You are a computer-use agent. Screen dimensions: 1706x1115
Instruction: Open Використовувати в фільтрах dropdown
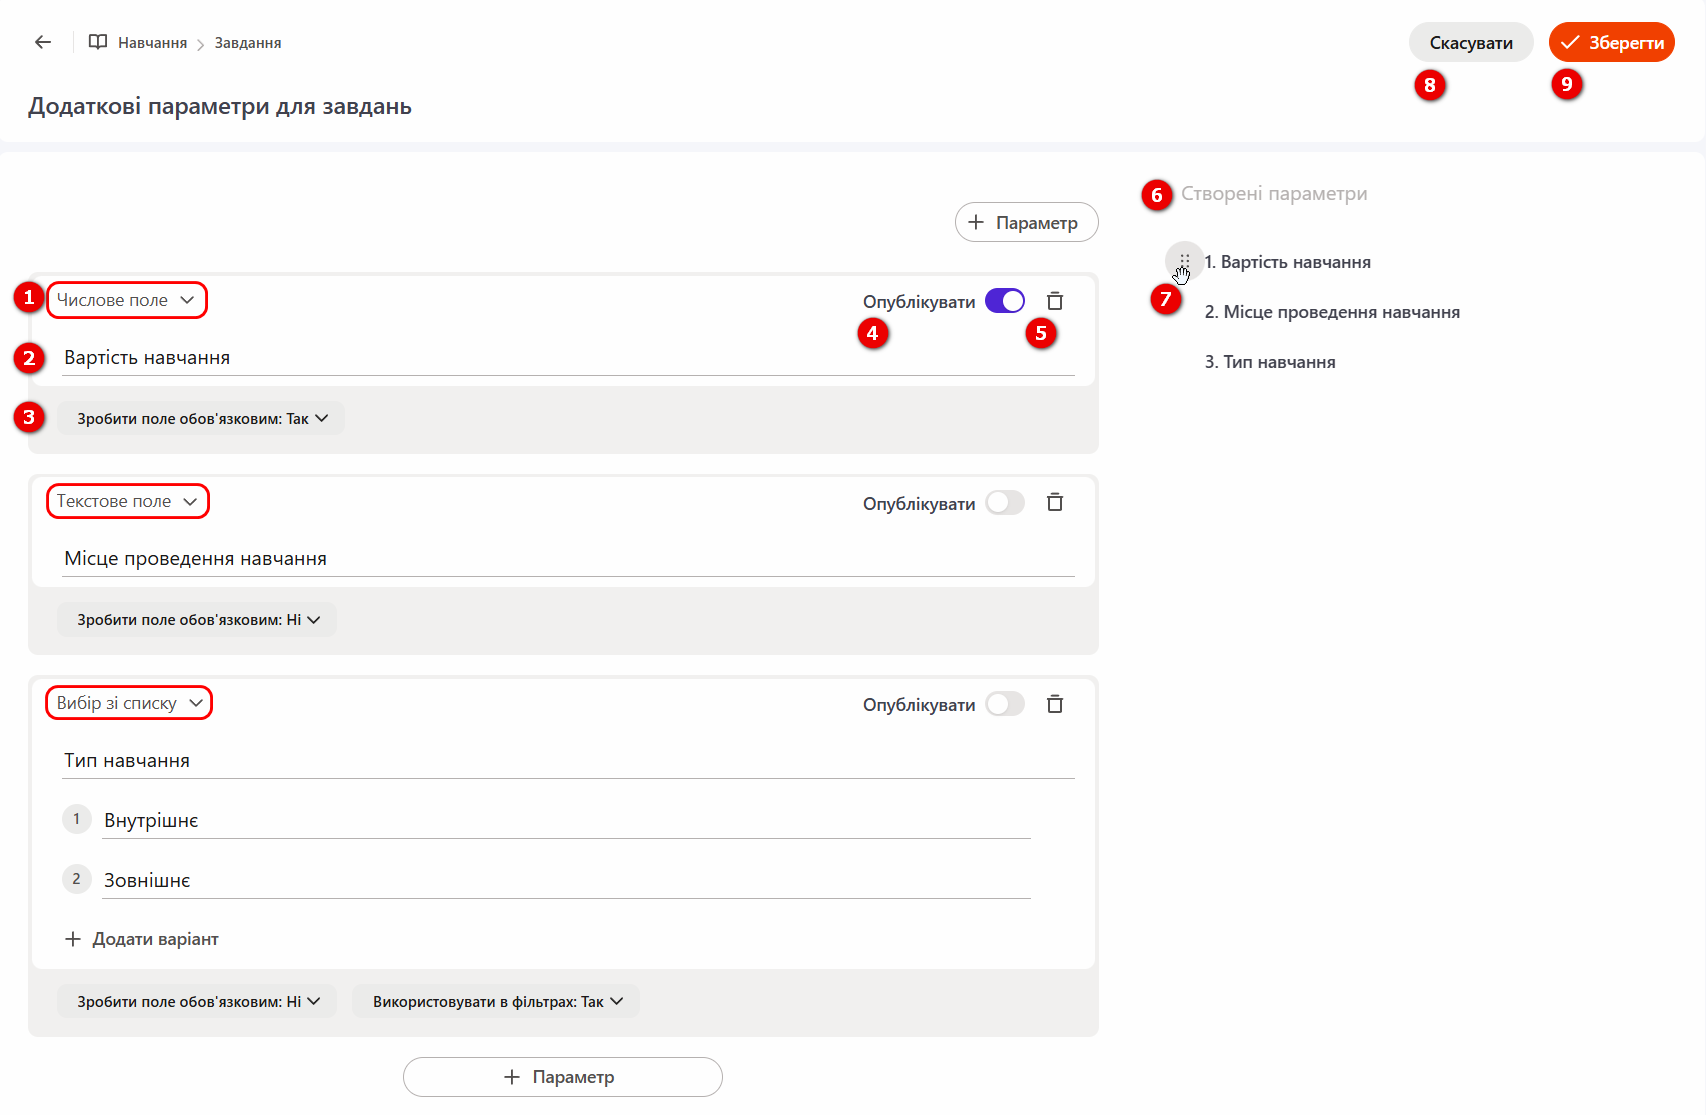coord(496,1001)
